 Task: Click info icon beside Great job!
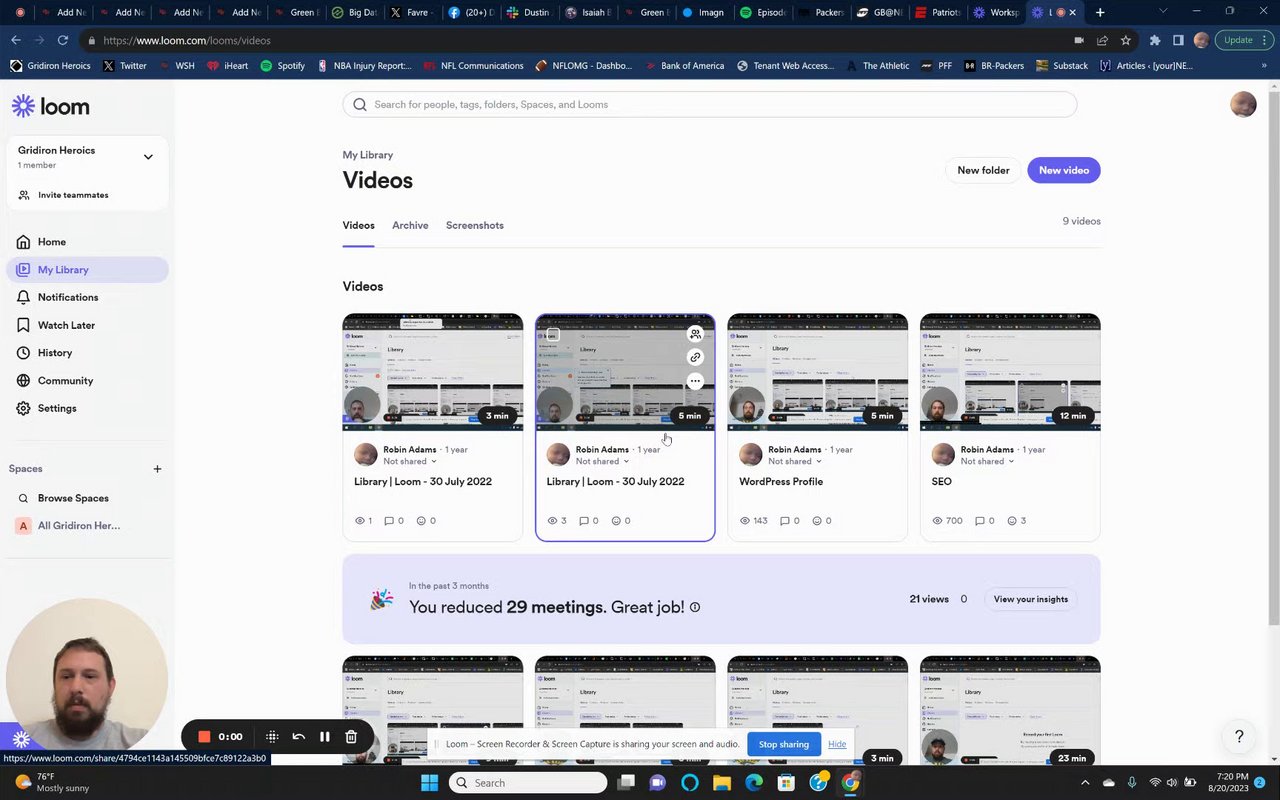tap(695, 607)
